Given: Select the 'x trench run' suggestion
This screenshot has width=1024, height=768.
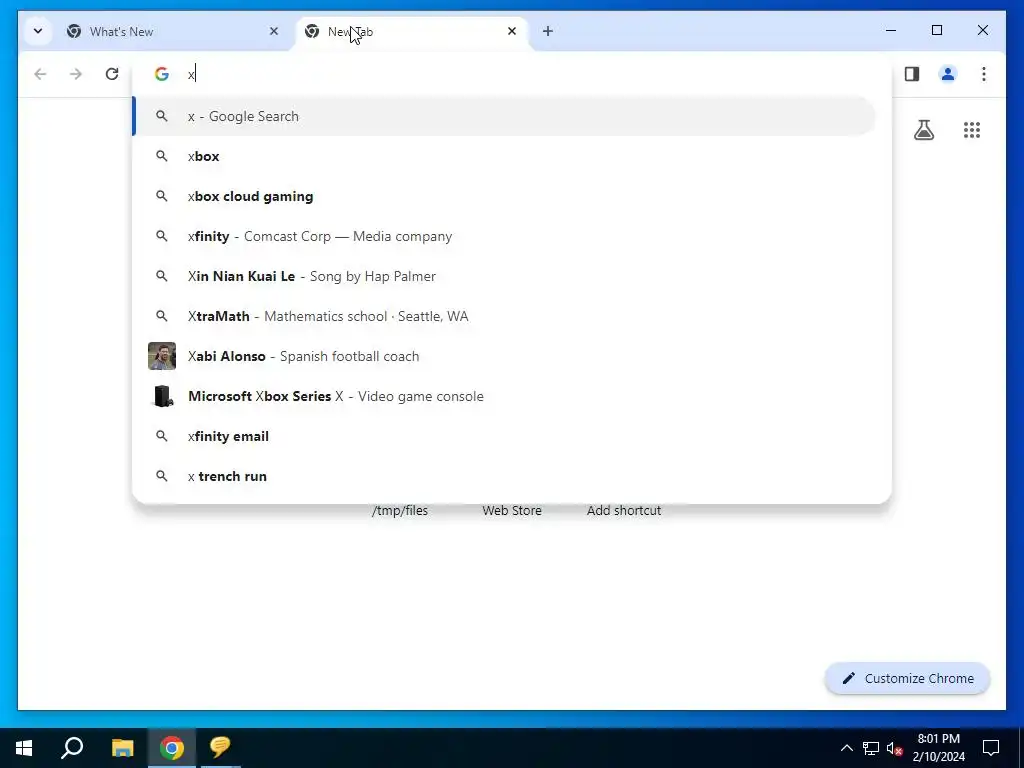Looking at the screenshot, I should (504, 476).
